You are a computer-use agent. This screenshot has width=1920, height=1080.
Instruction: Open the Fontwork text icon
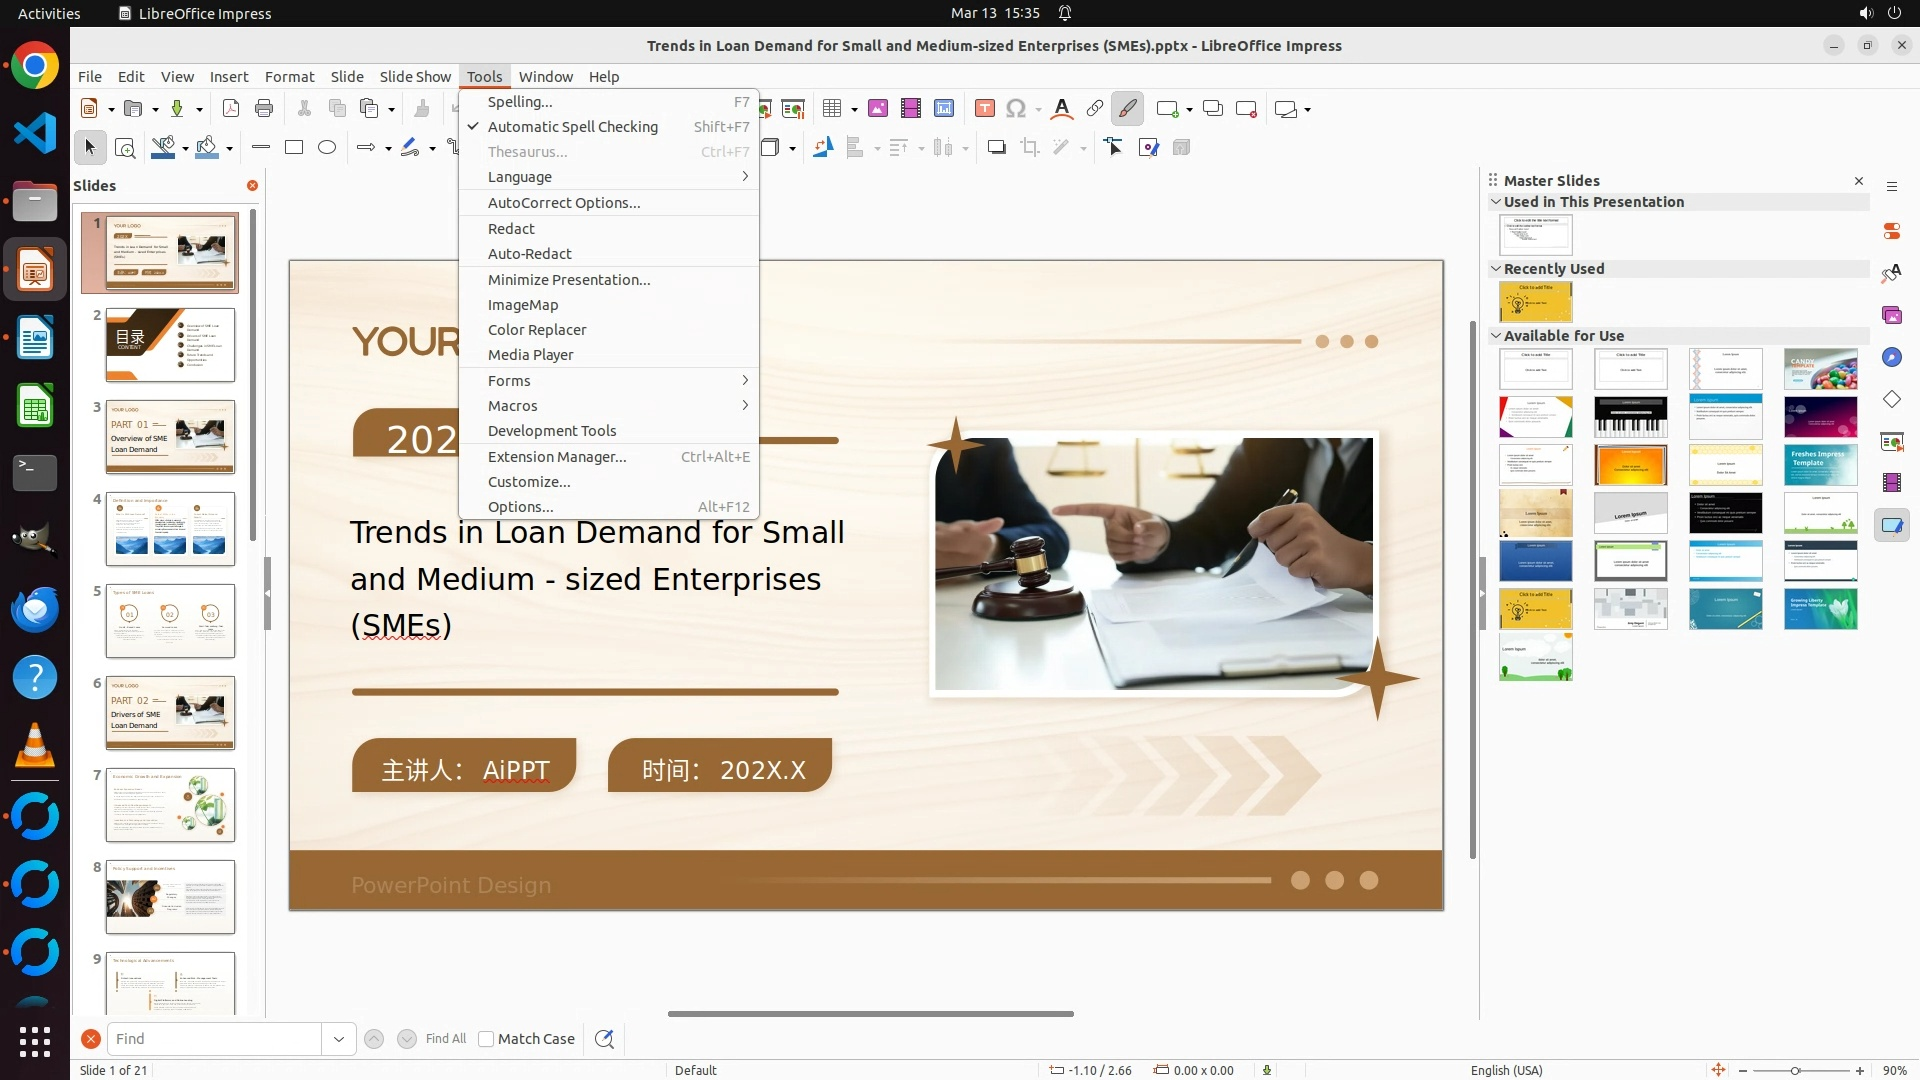1062,109
